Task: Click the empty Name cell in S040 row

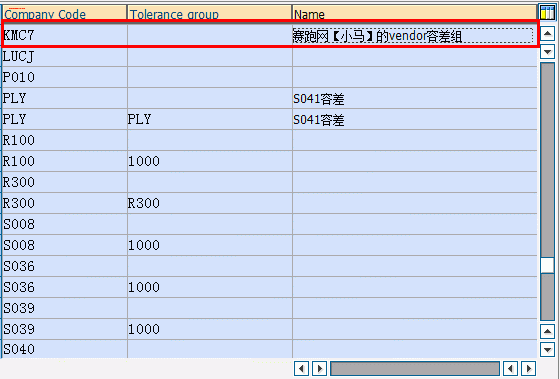Action: [x=415, y=349]
